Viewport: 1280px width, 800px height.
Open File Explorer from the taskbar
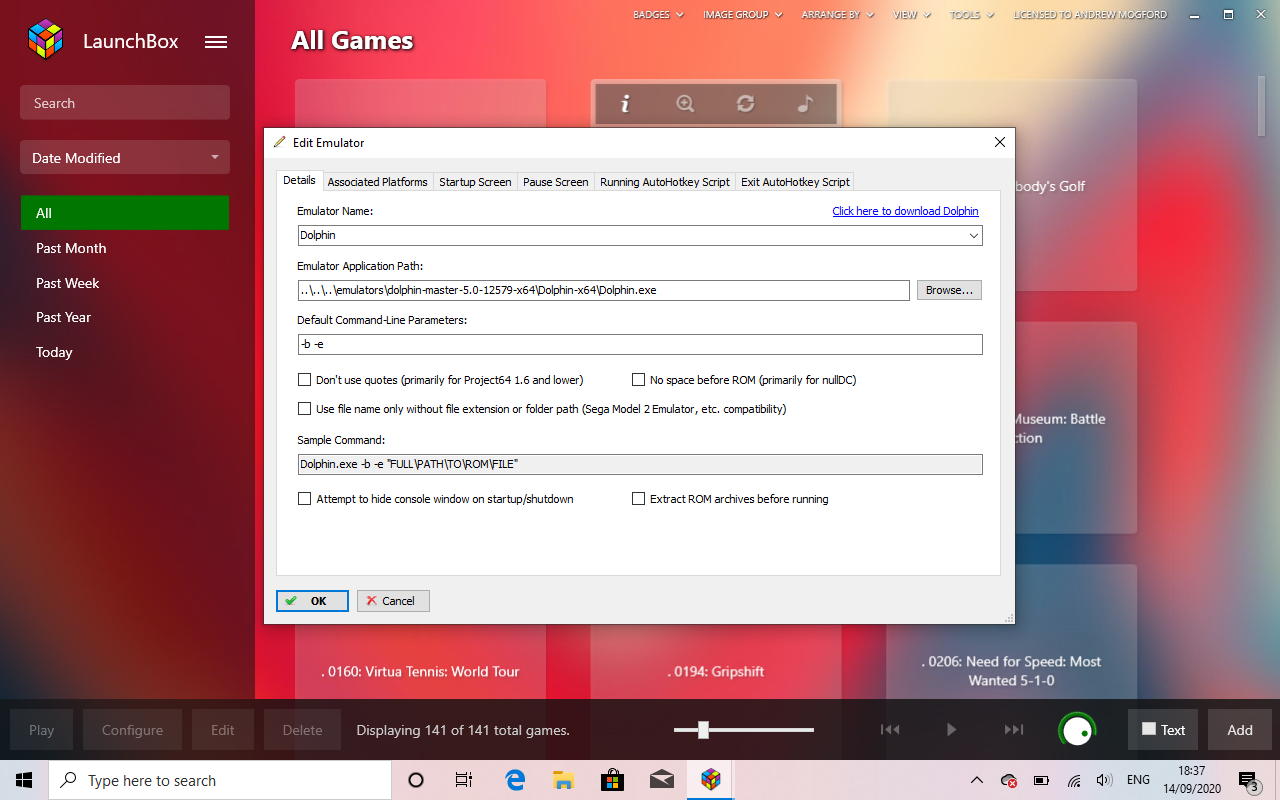tap(563, 780)
